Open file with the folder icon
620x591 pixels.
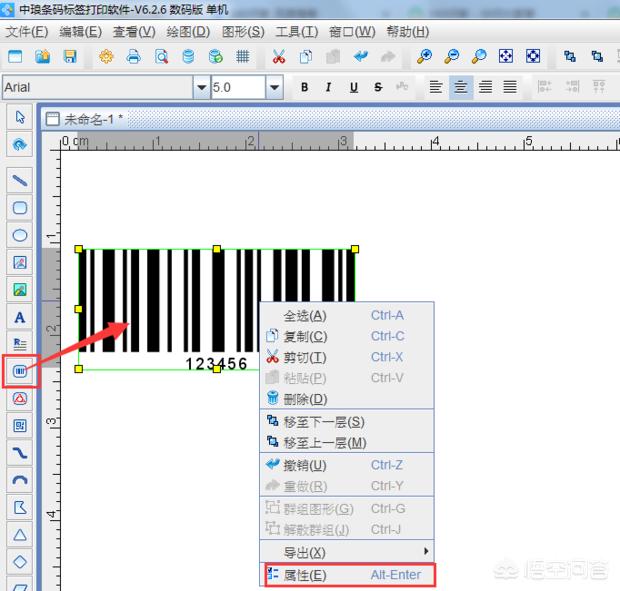tap(43, 57)
